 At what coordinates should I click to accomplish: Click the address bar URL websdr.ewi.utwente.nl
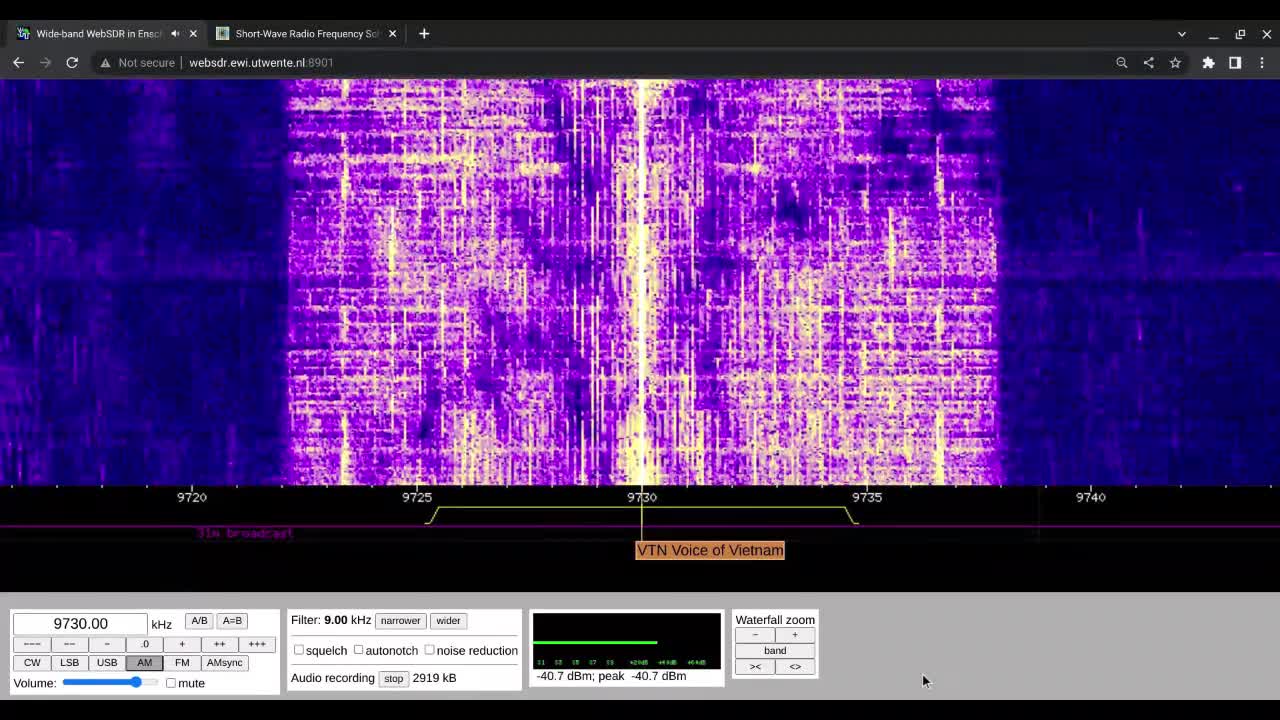pyautogui.click(x=261, y=62)
